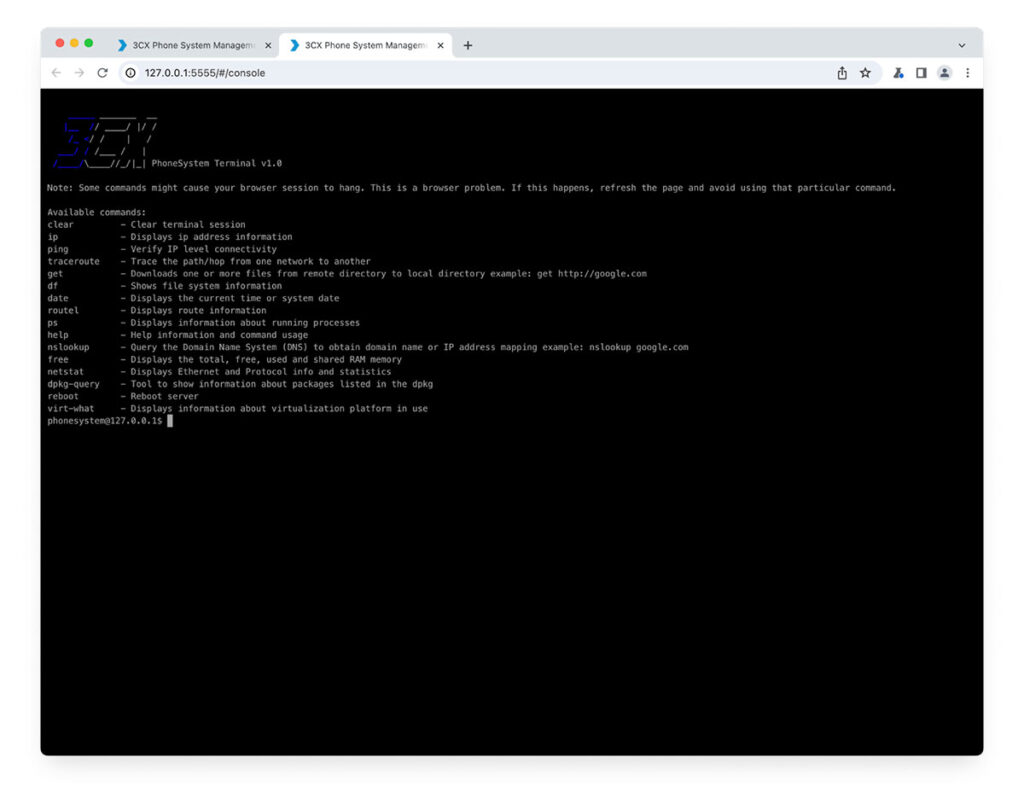Expand the tab search dropdown
The height and width of the screenshot is (809, 1024).
pyautogui.click(x=962, y=46)
